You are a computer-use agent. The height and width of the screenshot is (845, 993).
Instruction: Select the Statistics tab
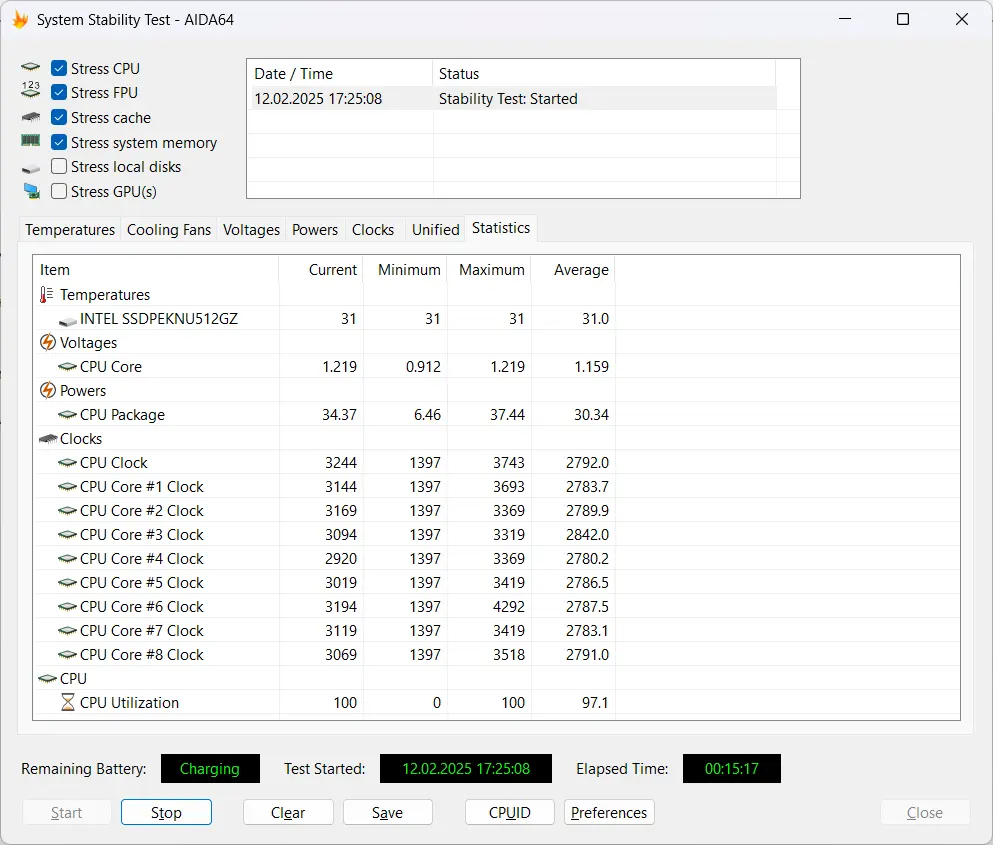coord(501,228)
